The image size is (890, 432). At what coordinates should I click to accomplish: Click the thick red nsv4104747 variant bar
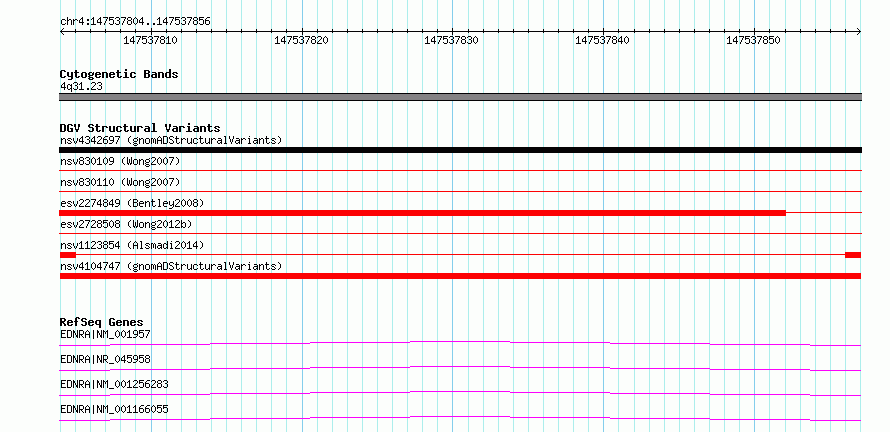coord(460,276)
